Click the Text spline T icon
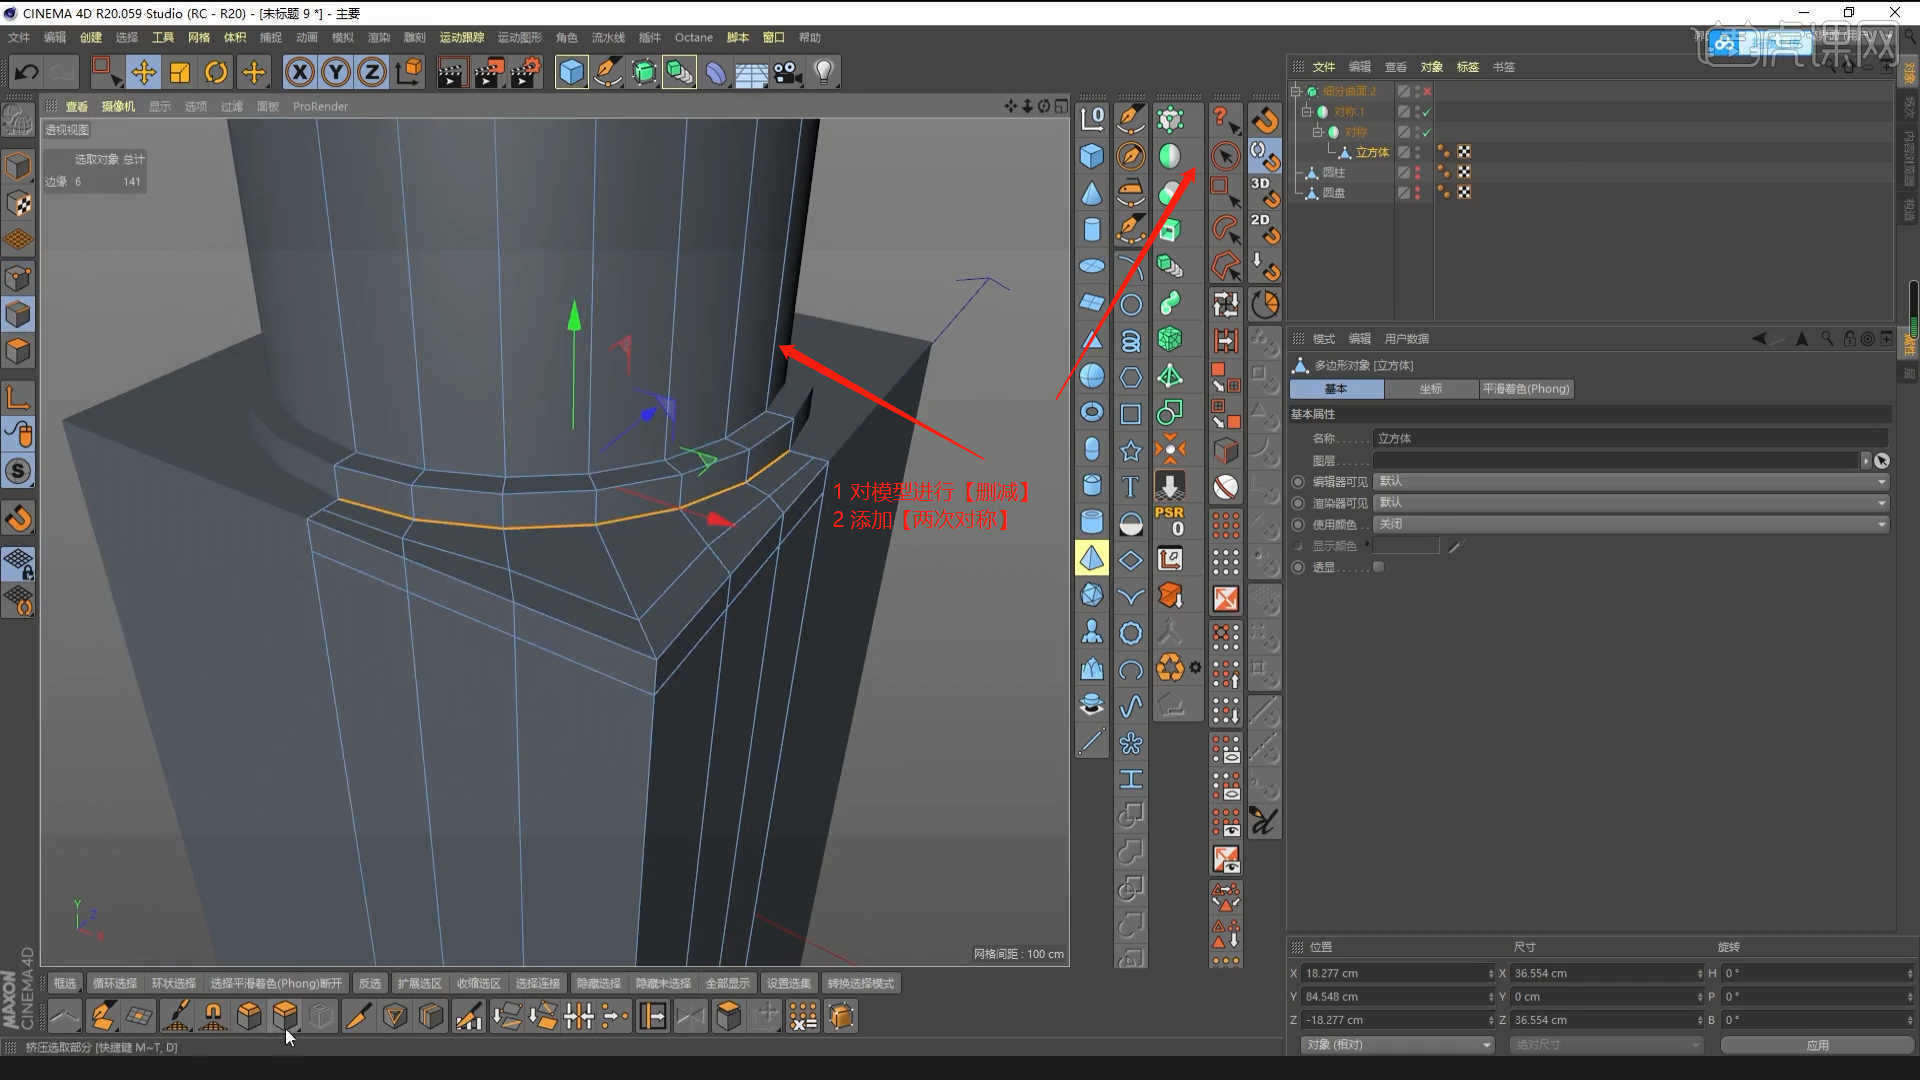This screenshot has width=1920, height=1080. pyautogui.click(x=1130, y=486)
